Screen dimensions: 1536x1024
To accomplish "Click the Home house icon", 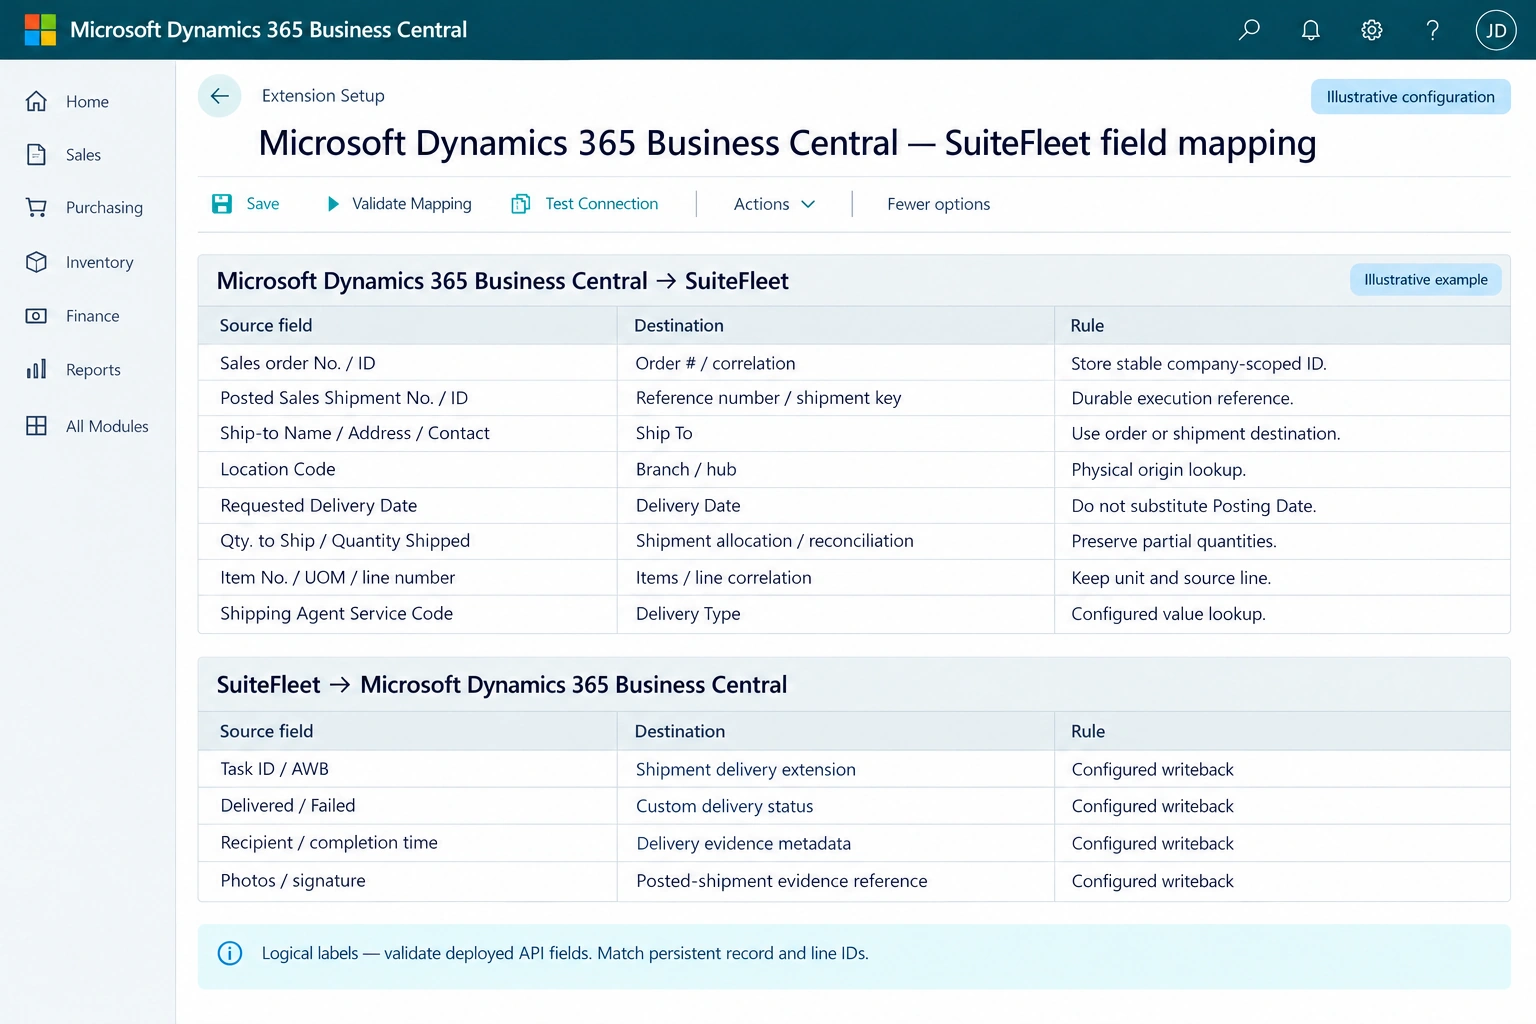I will [36, 101].
